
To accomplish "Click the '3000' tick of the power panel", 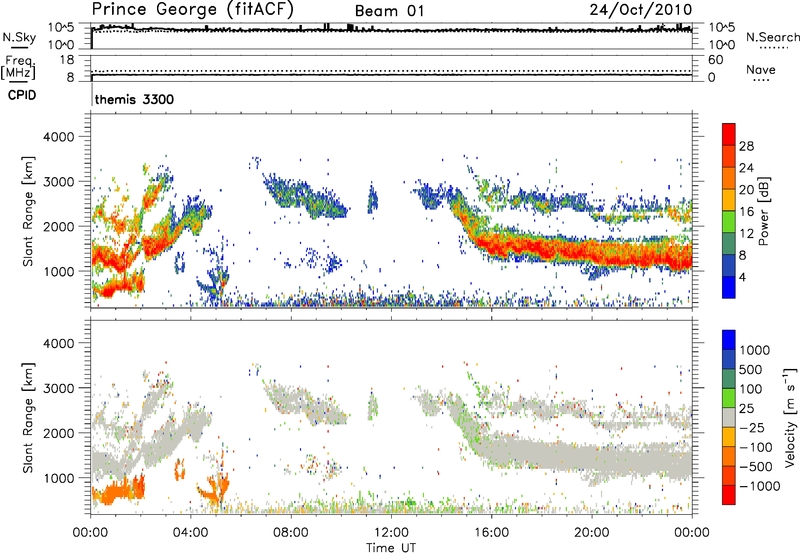I will pos(58,182).
